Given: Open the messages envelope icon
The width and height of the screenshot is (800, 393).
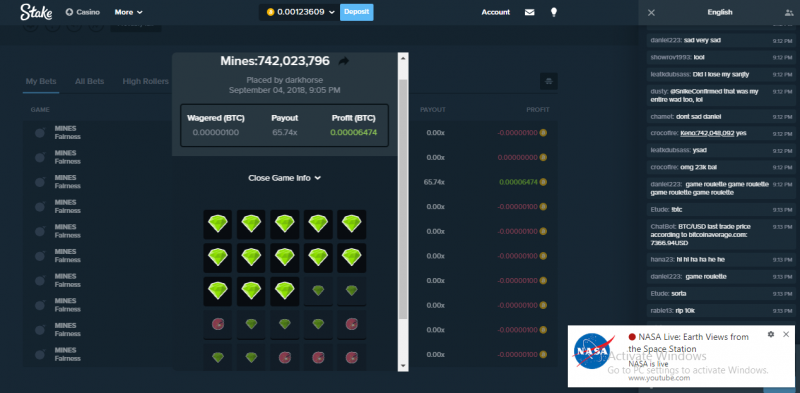Looking at the screenshot, I should pos(530,12).
